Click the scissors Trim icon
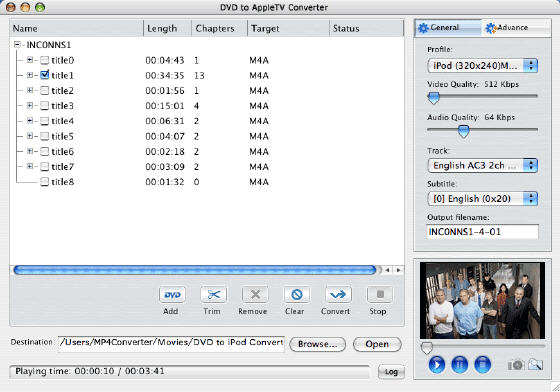The height and width of the screenshot is (392, 560). [213, 295]
